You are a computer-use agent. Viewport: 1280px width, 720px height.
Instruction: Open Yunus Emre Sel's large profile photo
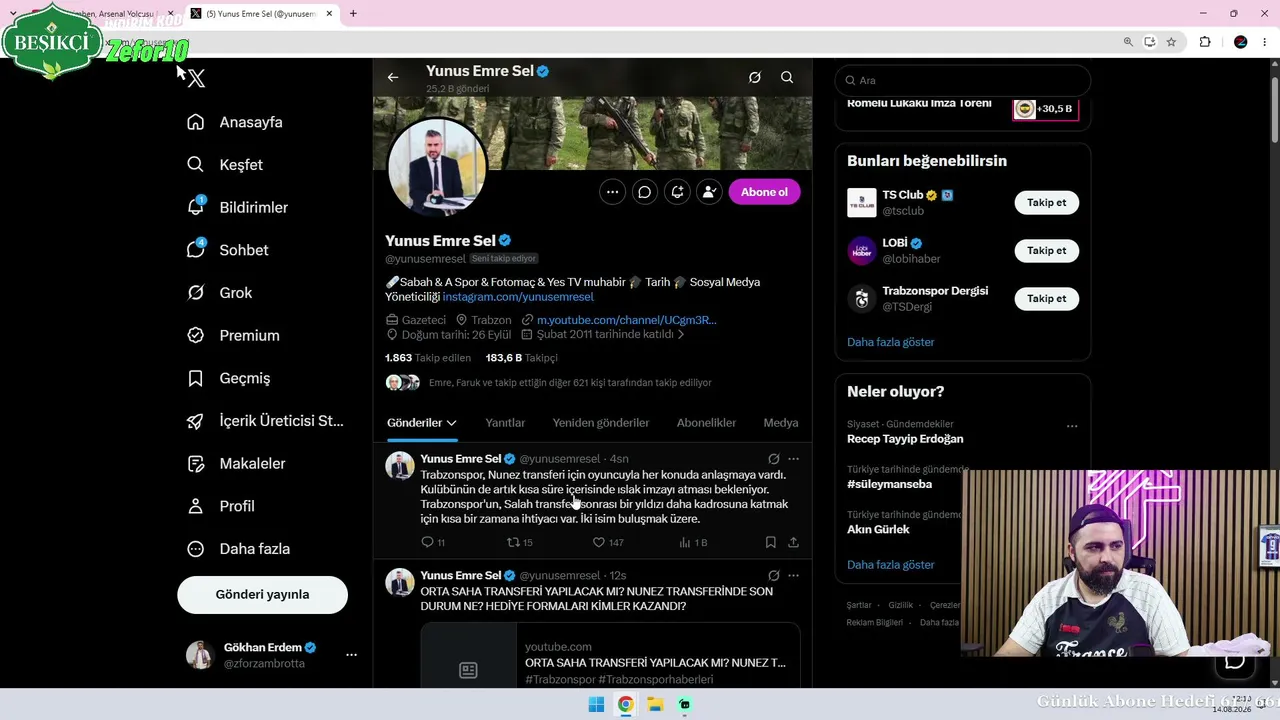437,167
